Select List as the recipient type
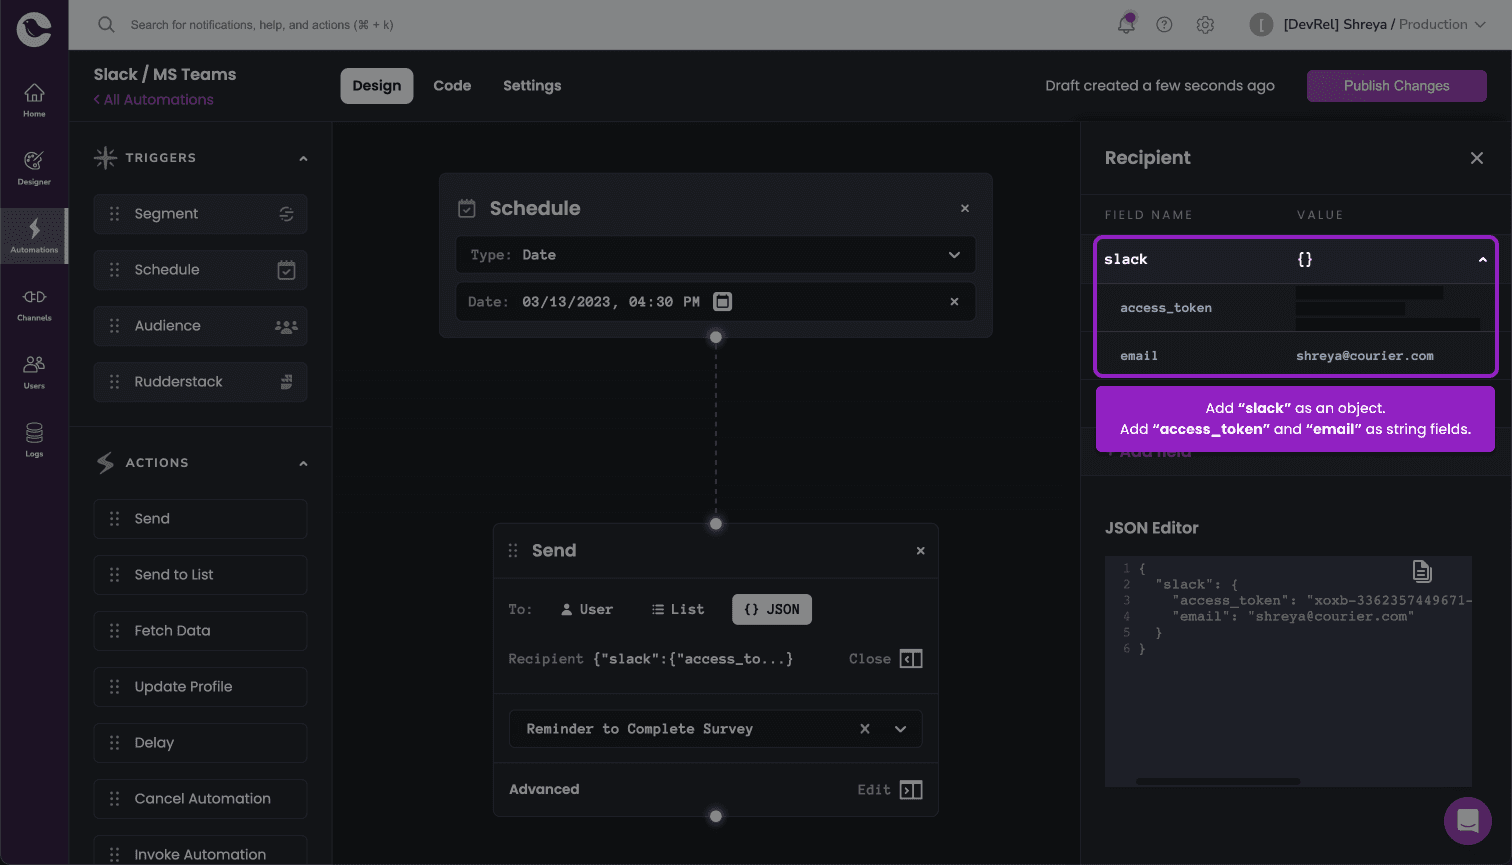 pos(678,609)
